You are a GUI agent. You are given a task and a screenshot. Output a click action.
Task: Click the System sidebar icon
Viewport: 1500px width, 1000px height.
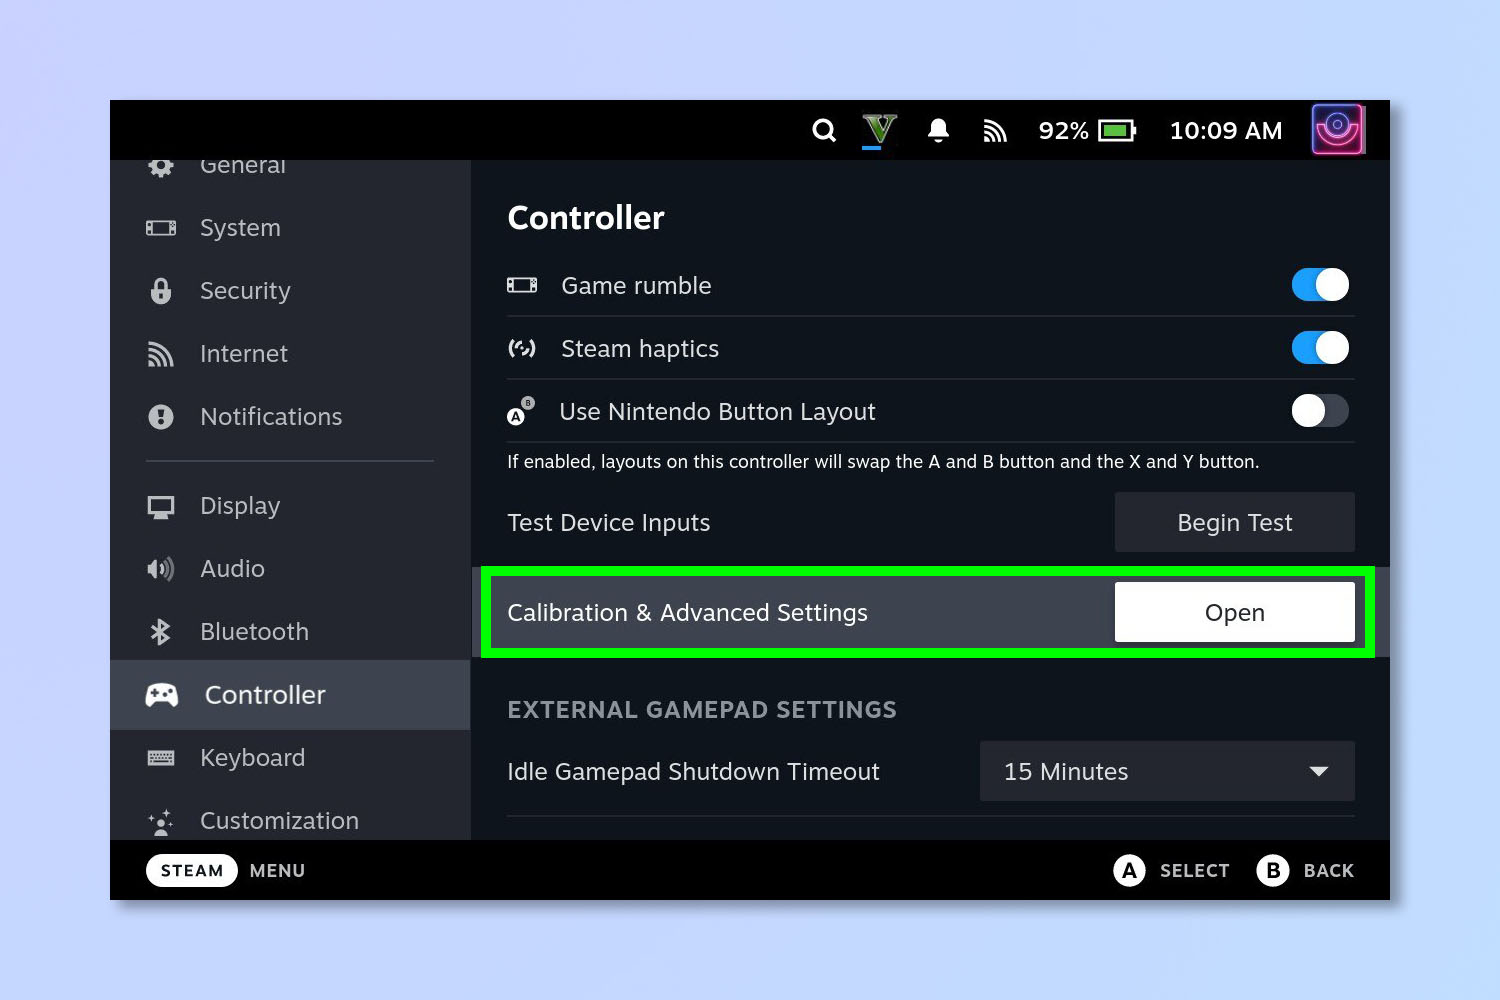coord(161,228)
